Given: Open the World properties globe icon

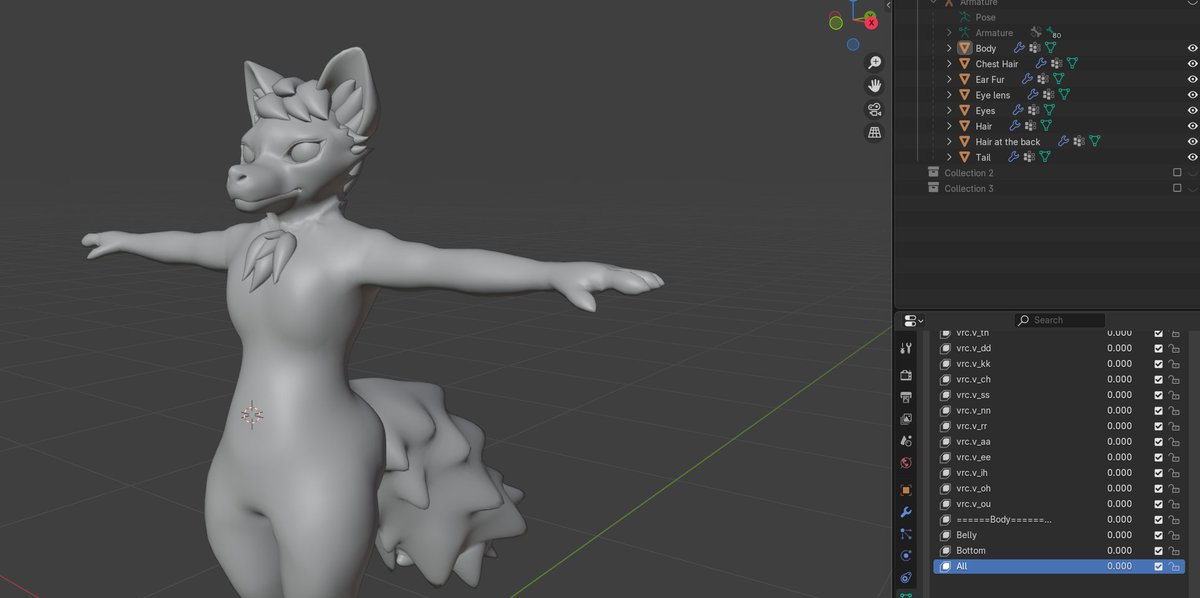Looking at the screenshot, I should pos(906,463).
